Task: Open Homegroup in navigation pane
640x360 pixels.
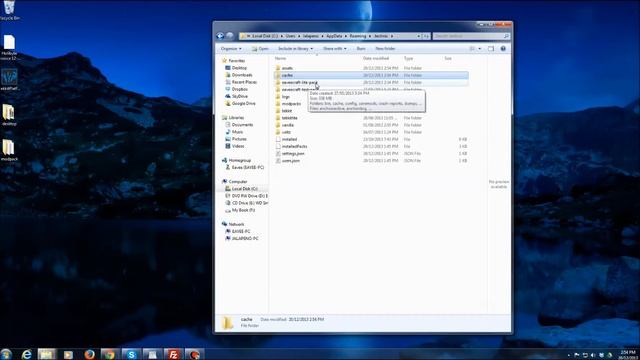Action: (239, 160)
